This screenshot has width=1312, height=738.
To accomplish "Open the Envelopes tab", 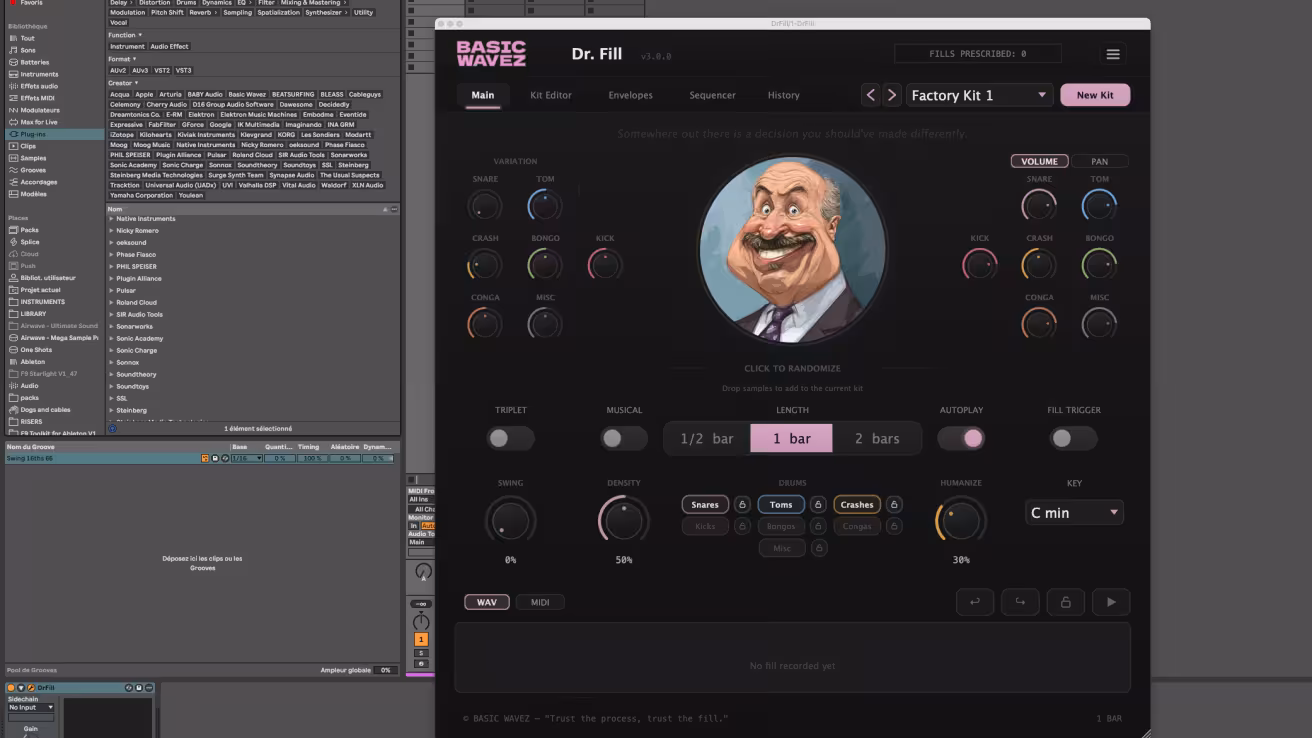I will pyautogui.click(x=630, y=95).
